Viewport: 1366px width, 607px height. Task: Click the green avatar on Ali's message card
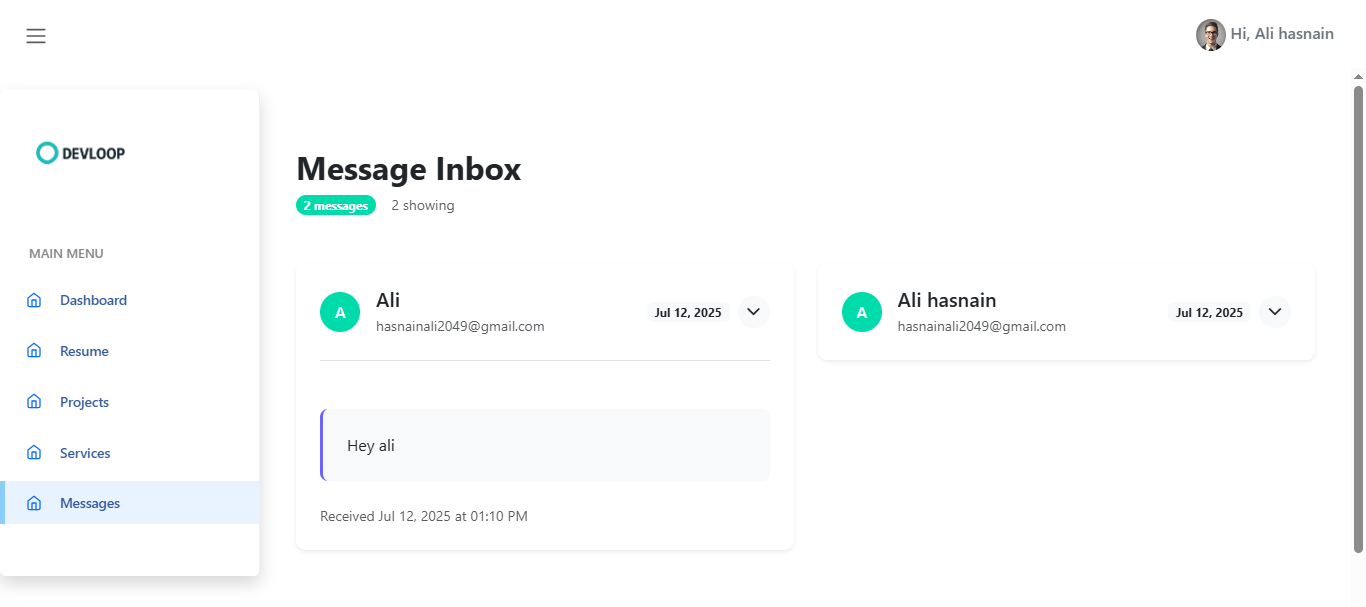pos(340,312)
